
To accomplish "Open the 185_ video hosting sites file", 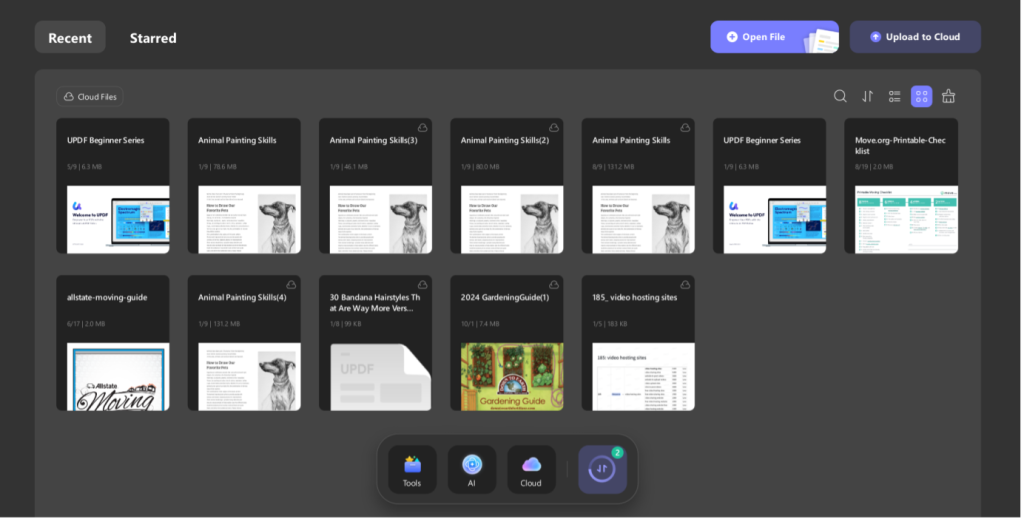I will click(638, 343).
